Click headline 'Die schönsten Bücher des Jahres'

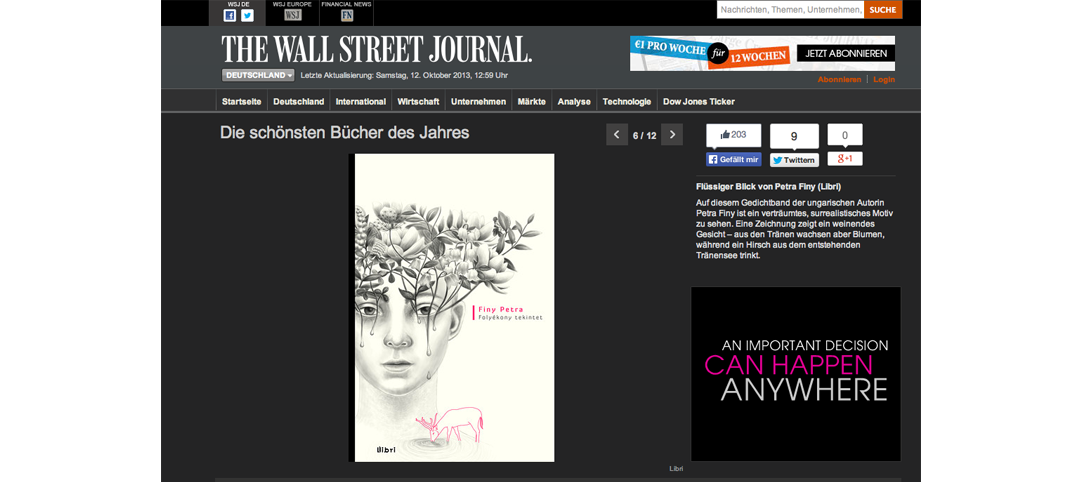(344, 133)
